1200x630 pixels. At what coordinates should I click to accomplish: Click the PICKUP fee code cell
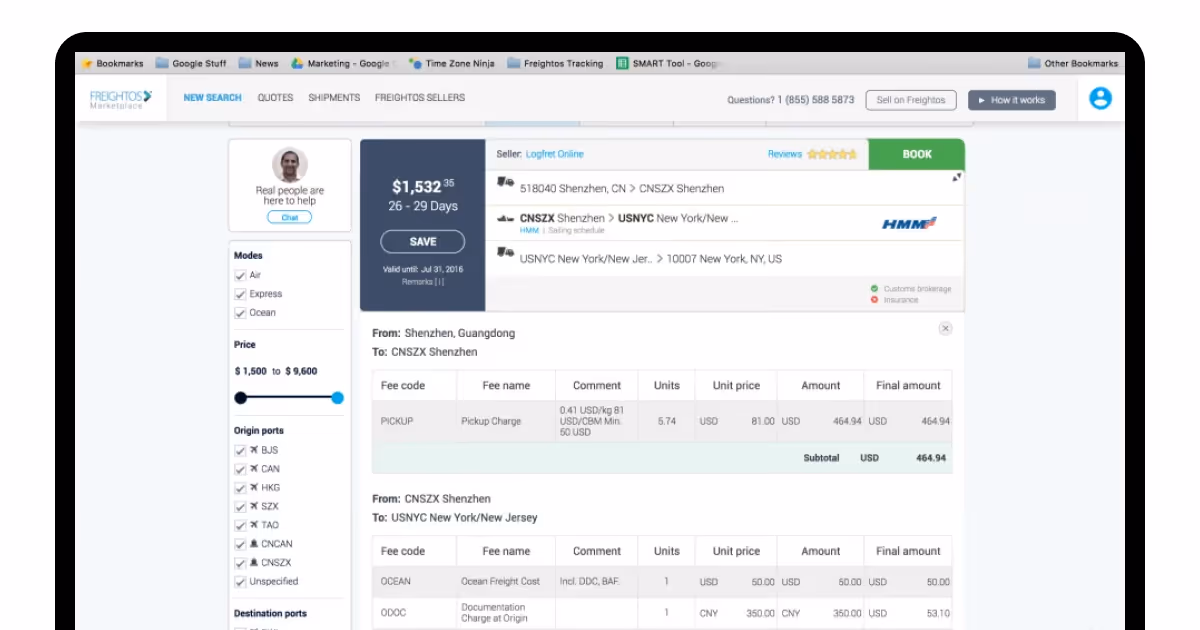(414, 421)
